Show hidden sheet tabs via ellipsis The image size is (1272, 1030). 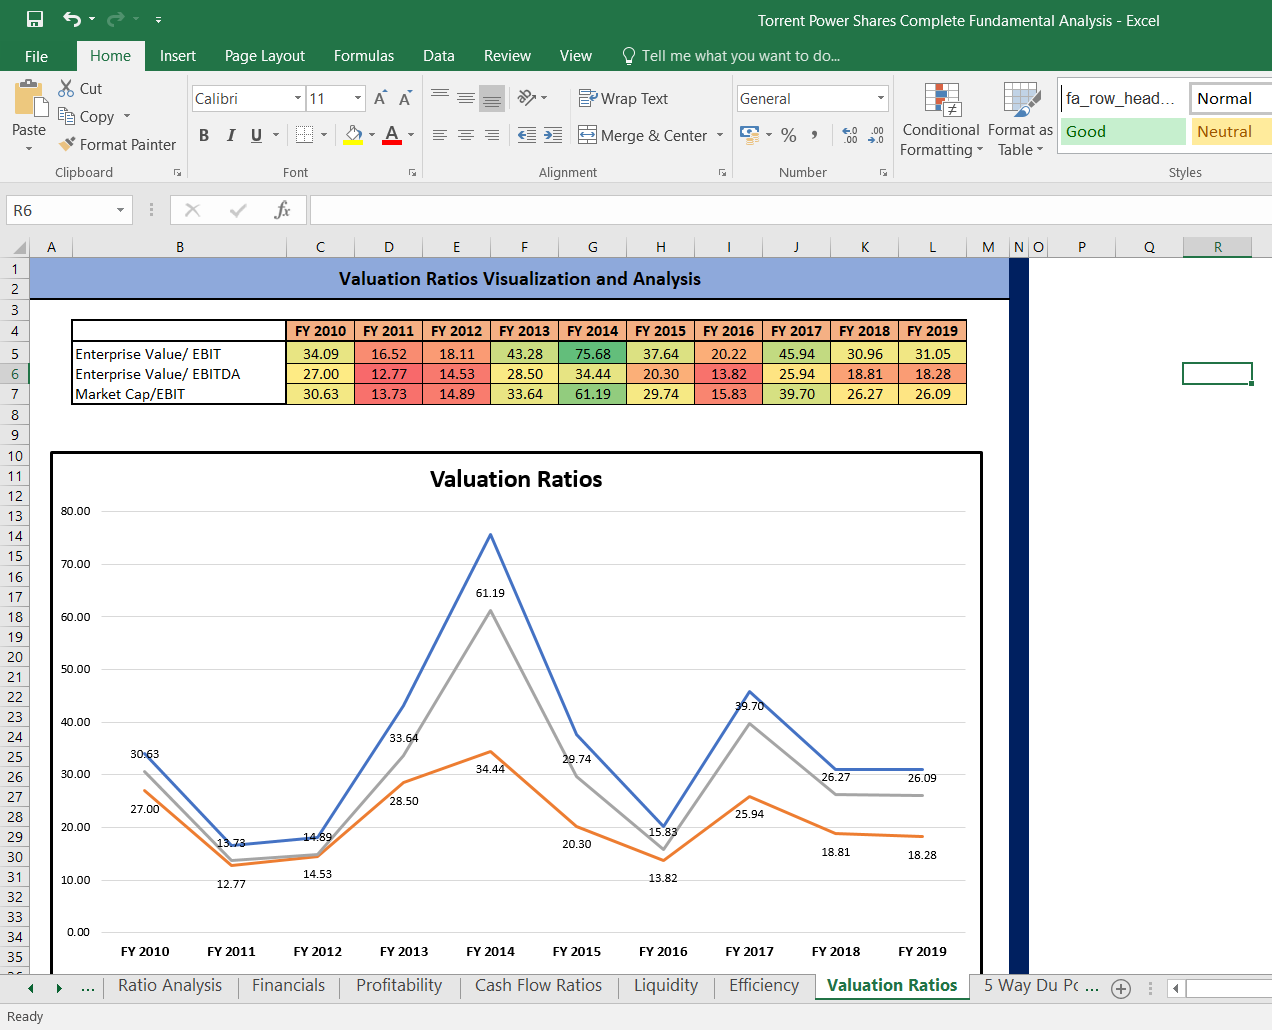pyautogui.click(x=88, y=988)
